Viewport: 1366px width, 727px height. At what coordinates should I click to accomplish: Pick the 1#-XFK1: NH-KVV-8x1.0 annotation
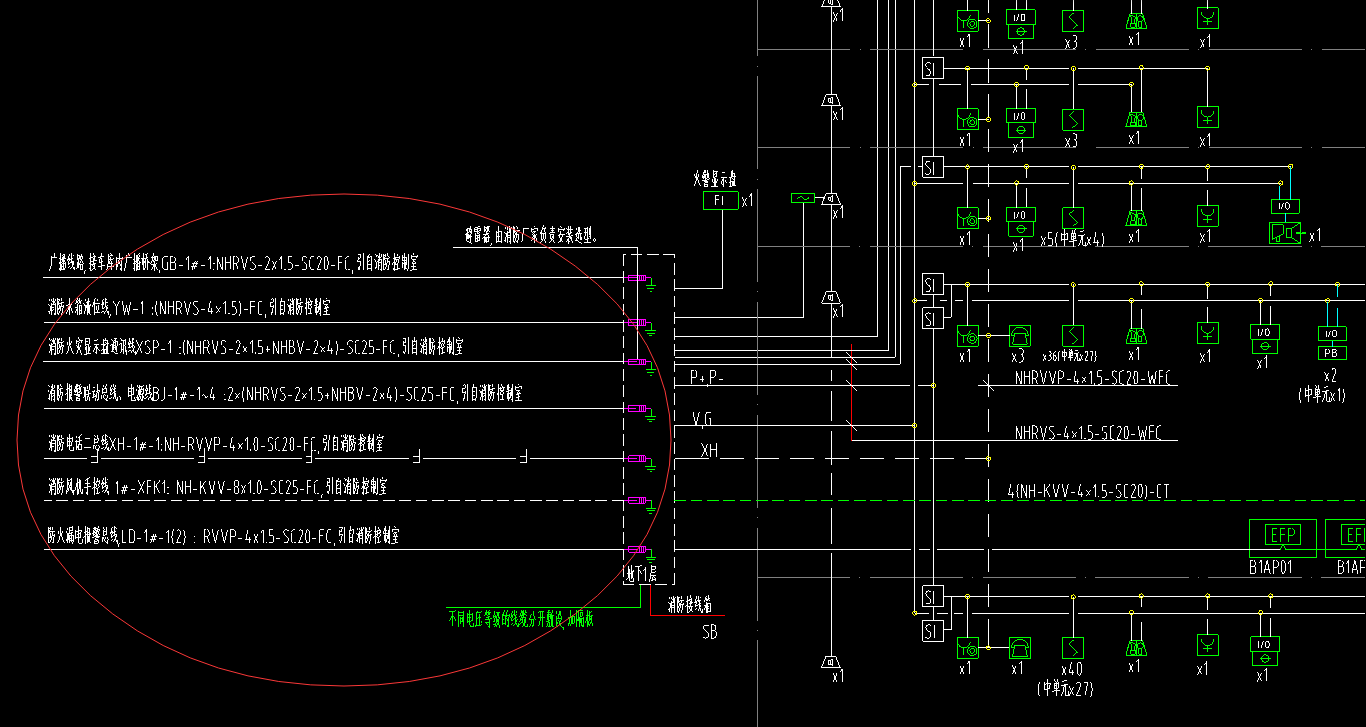pos(217,487)
